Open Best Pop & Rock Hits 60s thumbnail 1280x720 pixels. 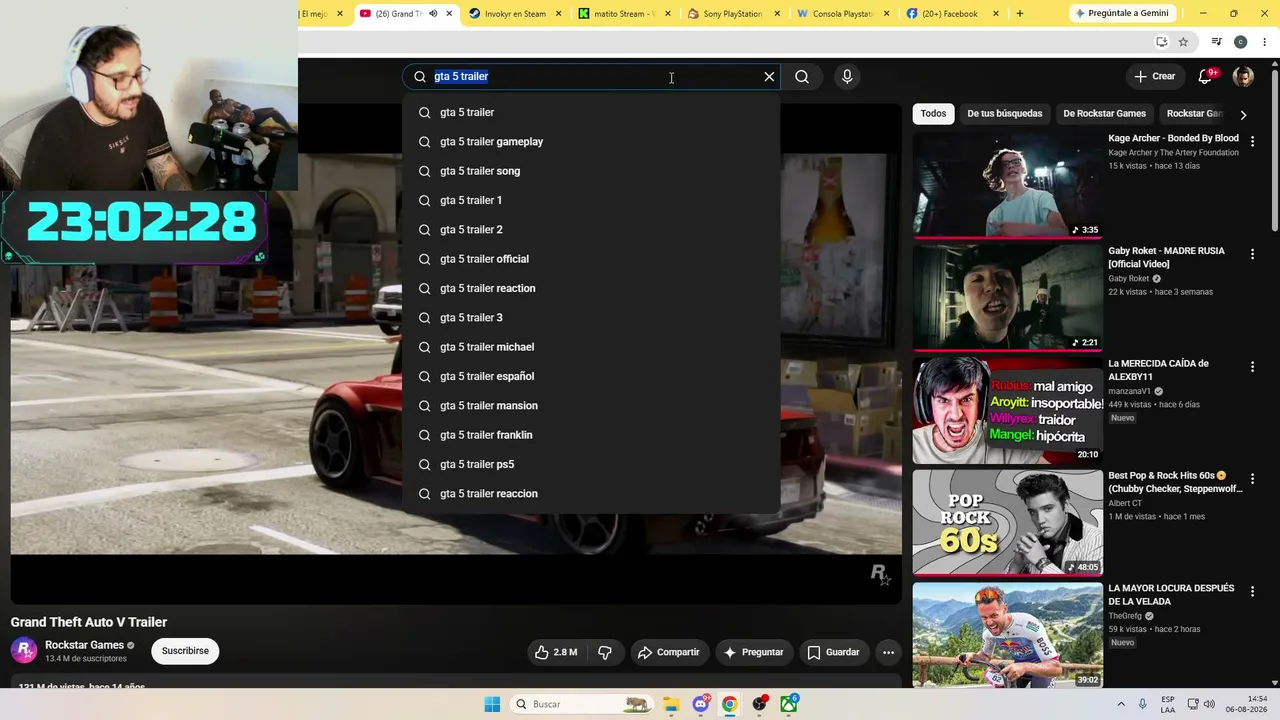[x=1007, y=522]
